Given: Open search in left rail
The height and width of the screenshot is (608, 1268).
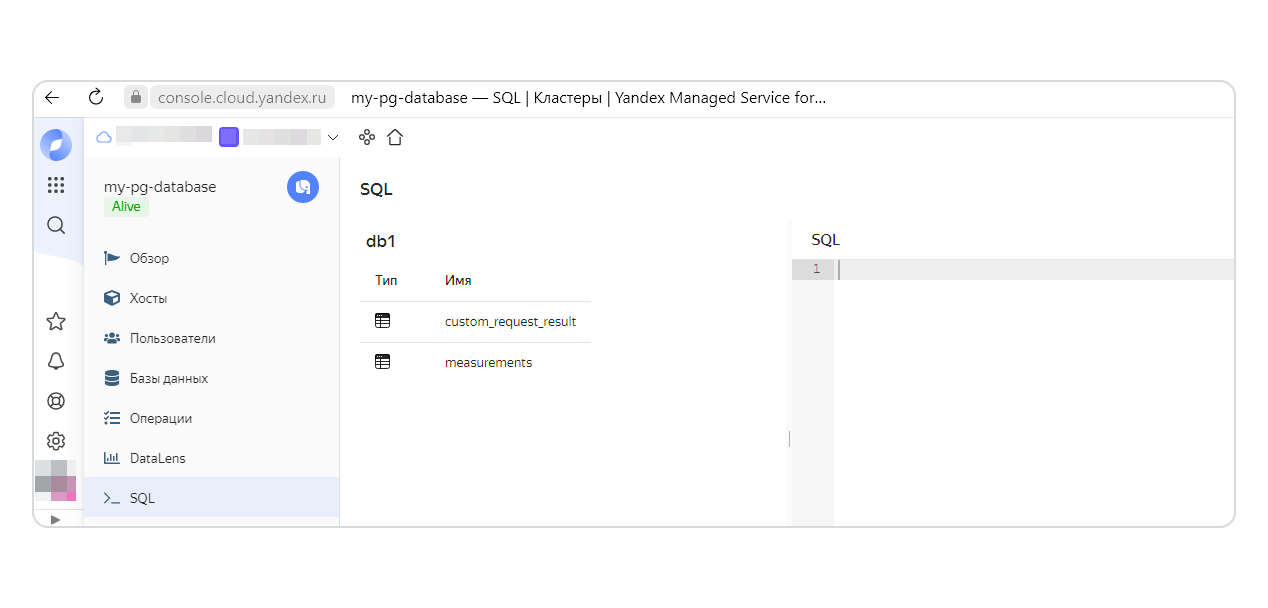Looking at the screenshot, I should (56, 225).
